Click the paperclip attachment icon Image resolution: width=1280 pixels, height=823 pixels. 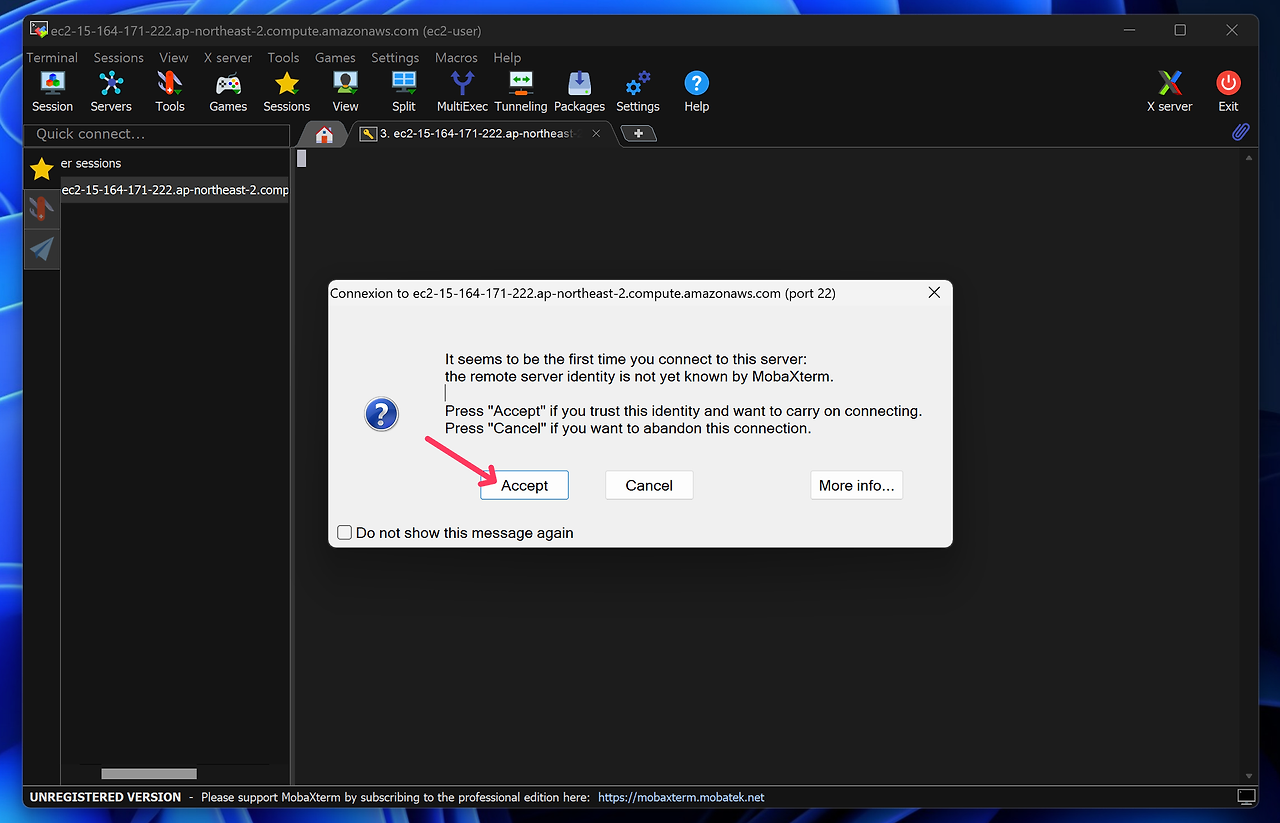coord(1240,132)
